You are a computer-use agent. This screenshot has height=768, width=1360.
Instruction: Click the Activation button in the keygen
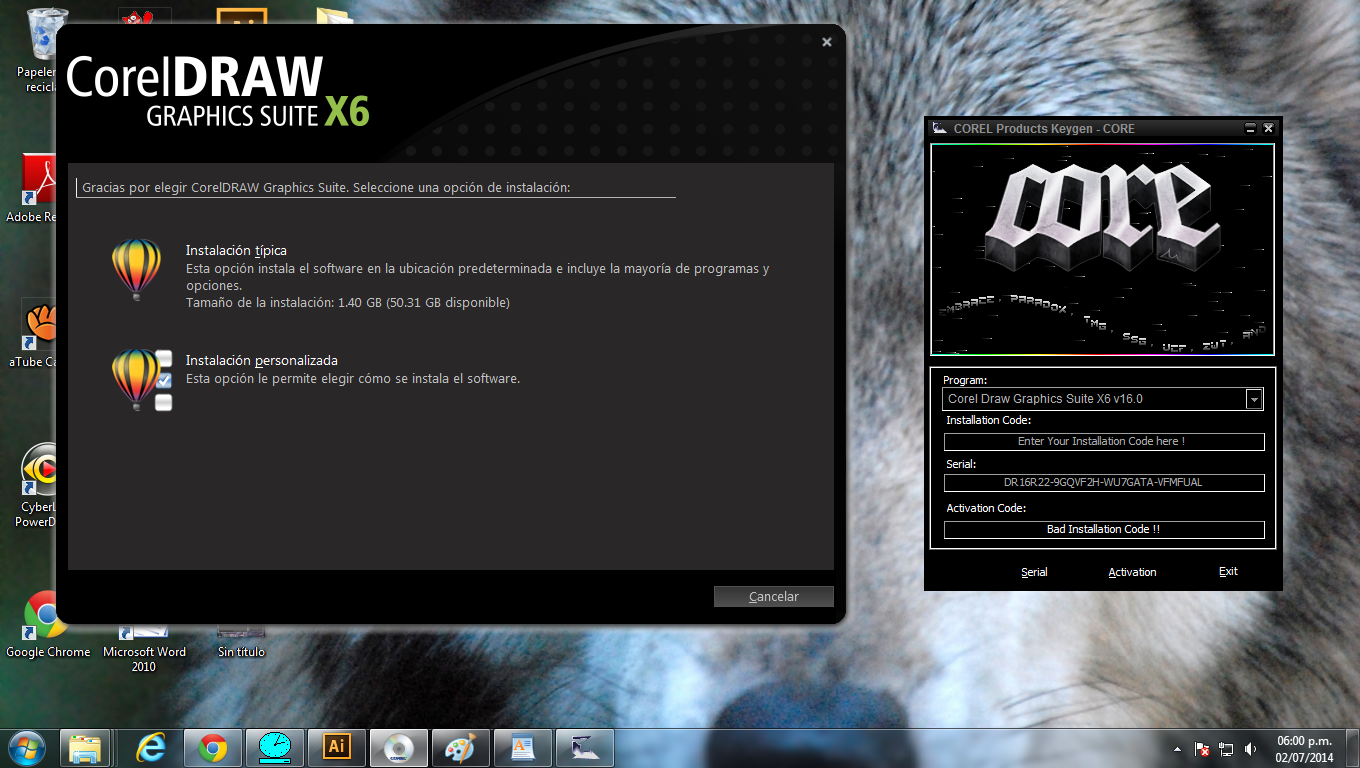pos(1132,572)
